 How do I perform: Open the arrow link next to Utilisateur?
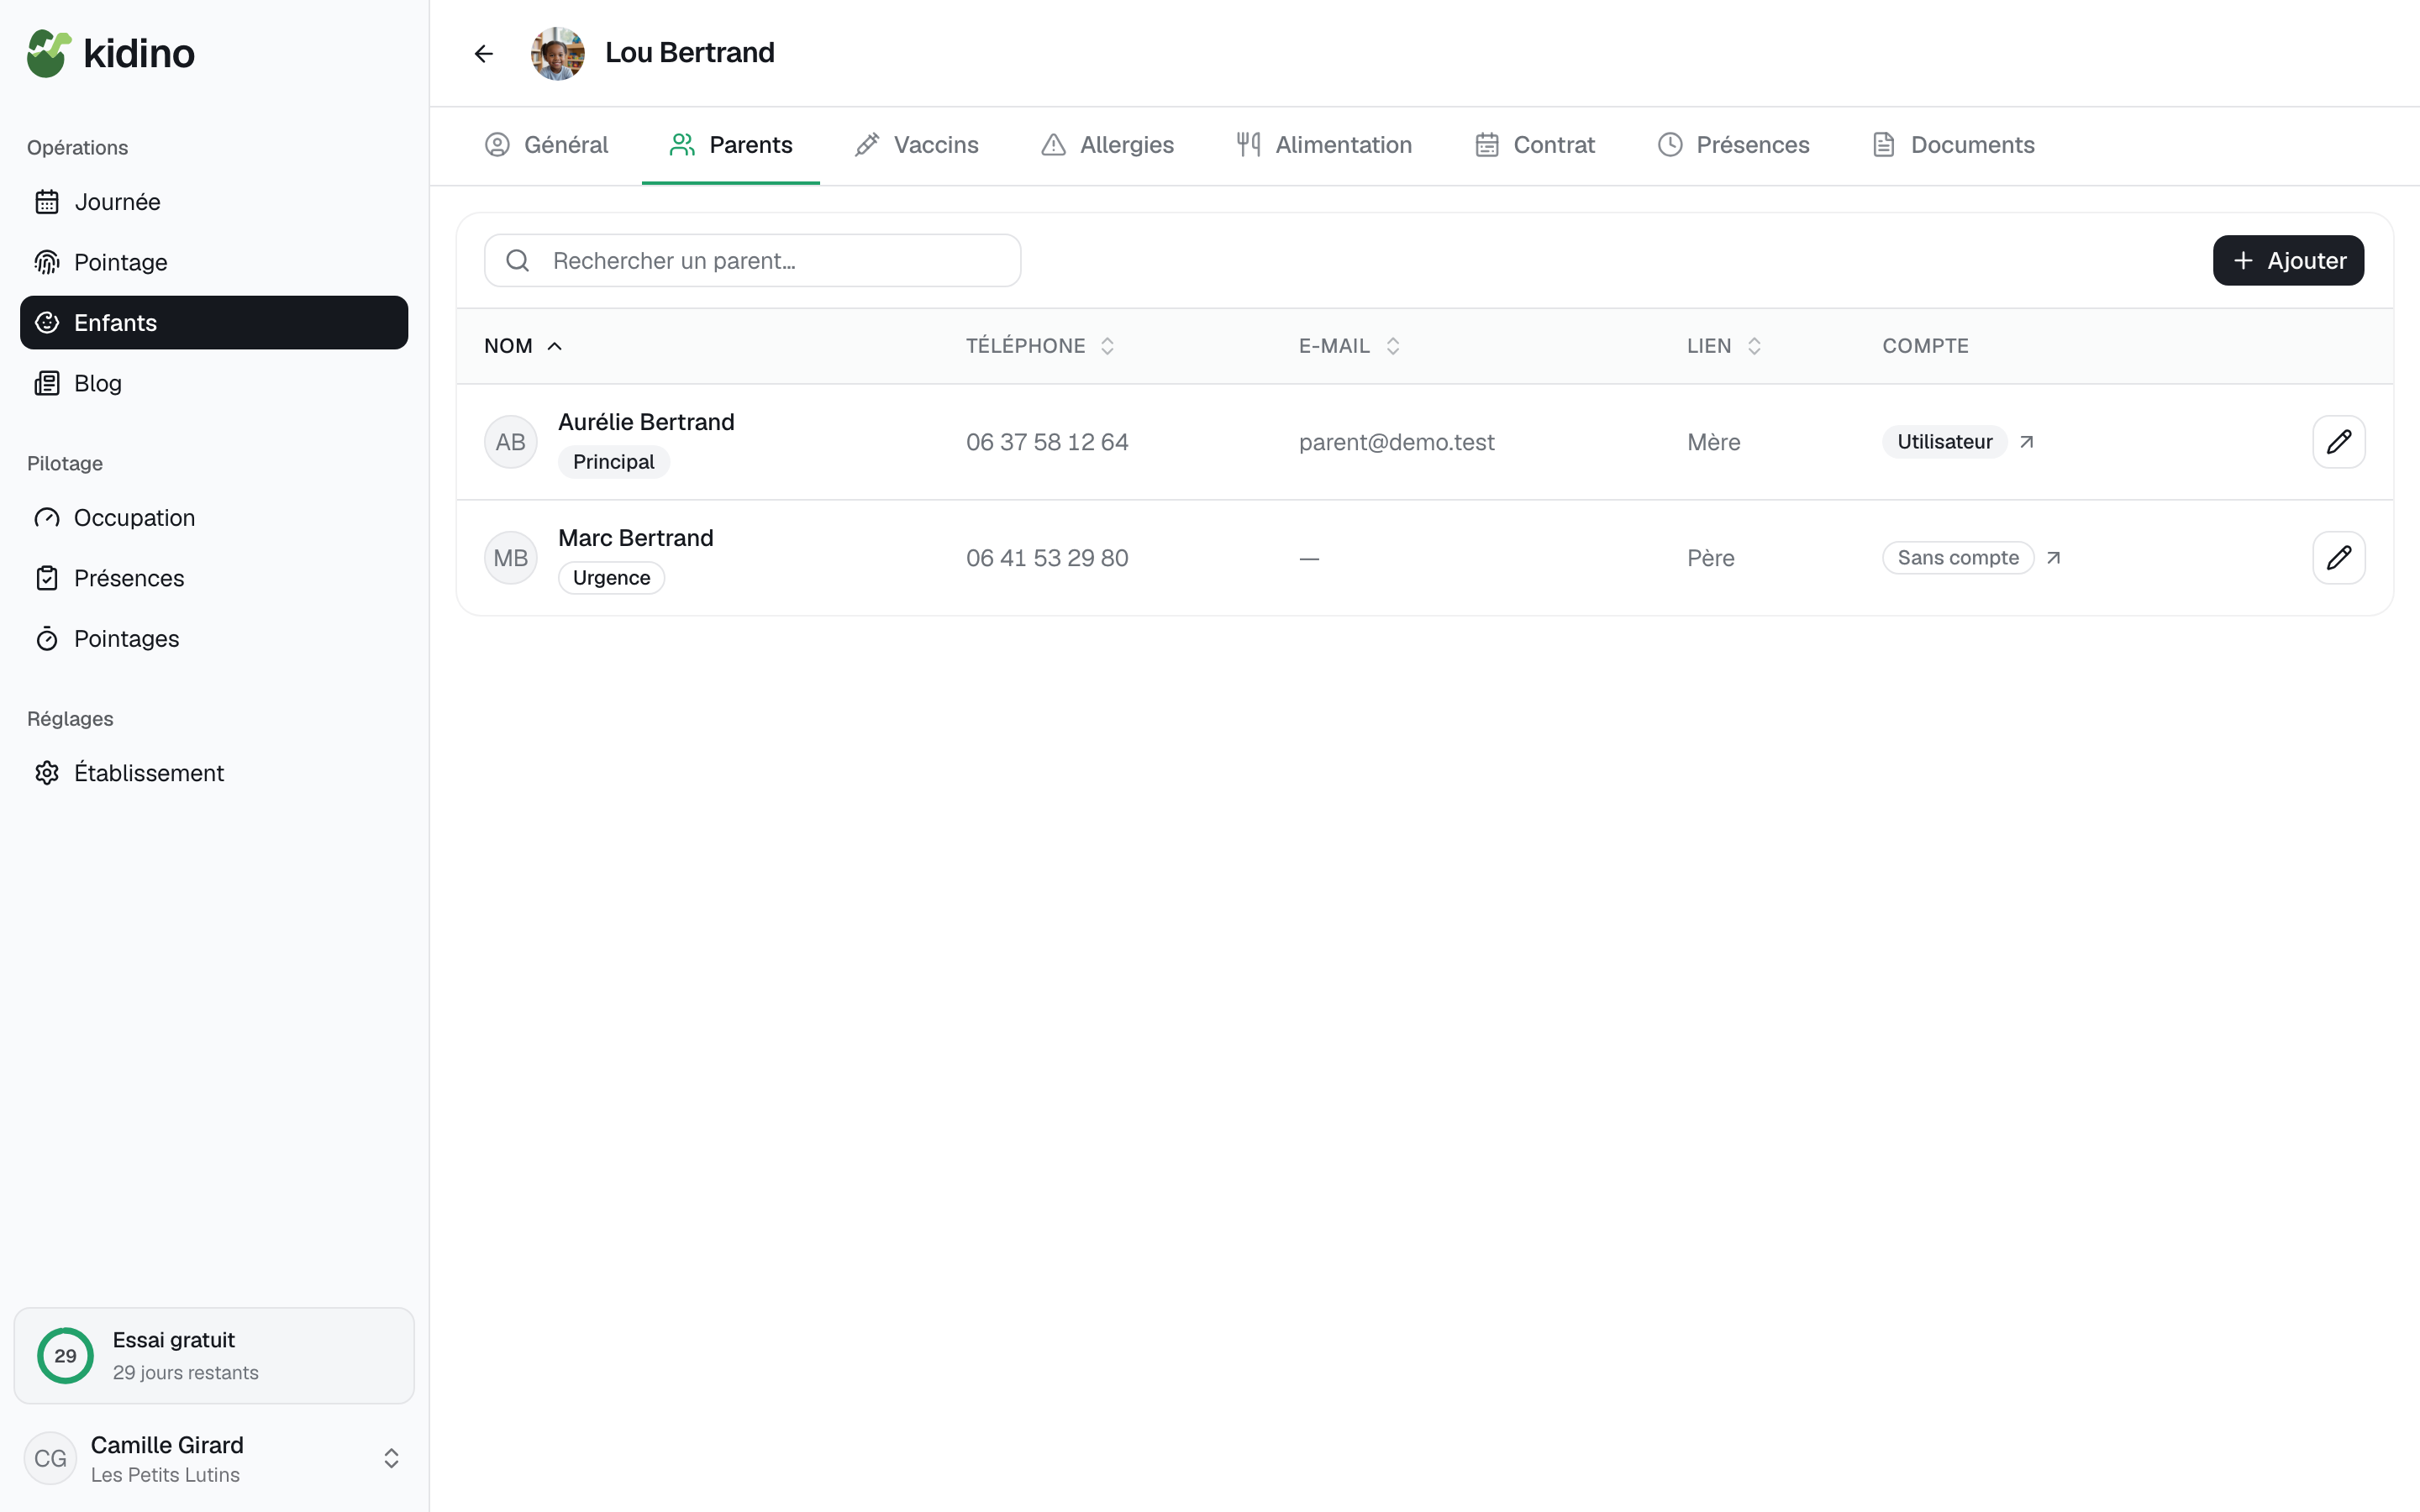[x=2026, y=442]
